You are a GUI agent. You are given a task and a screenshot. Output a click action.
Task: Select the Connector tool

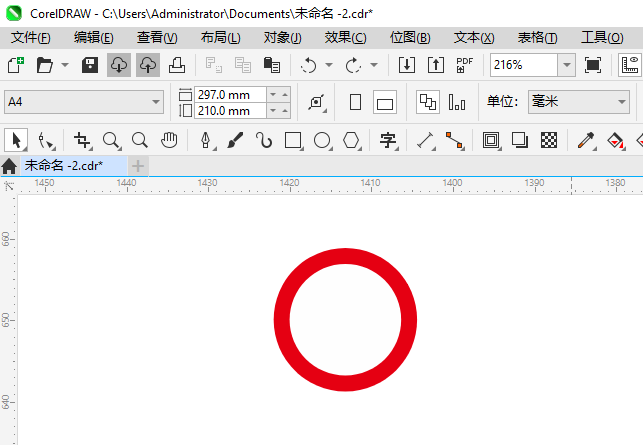455,140
